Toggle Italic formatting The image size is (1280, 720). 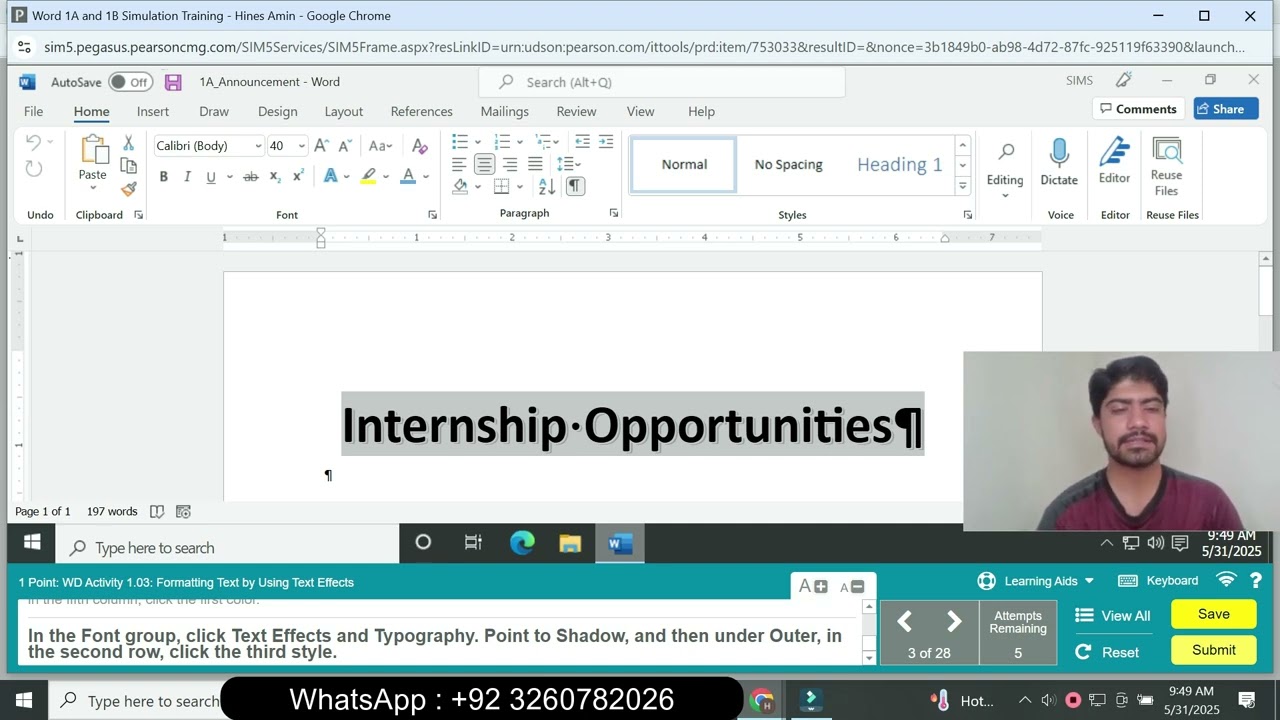tap(187, 176)
